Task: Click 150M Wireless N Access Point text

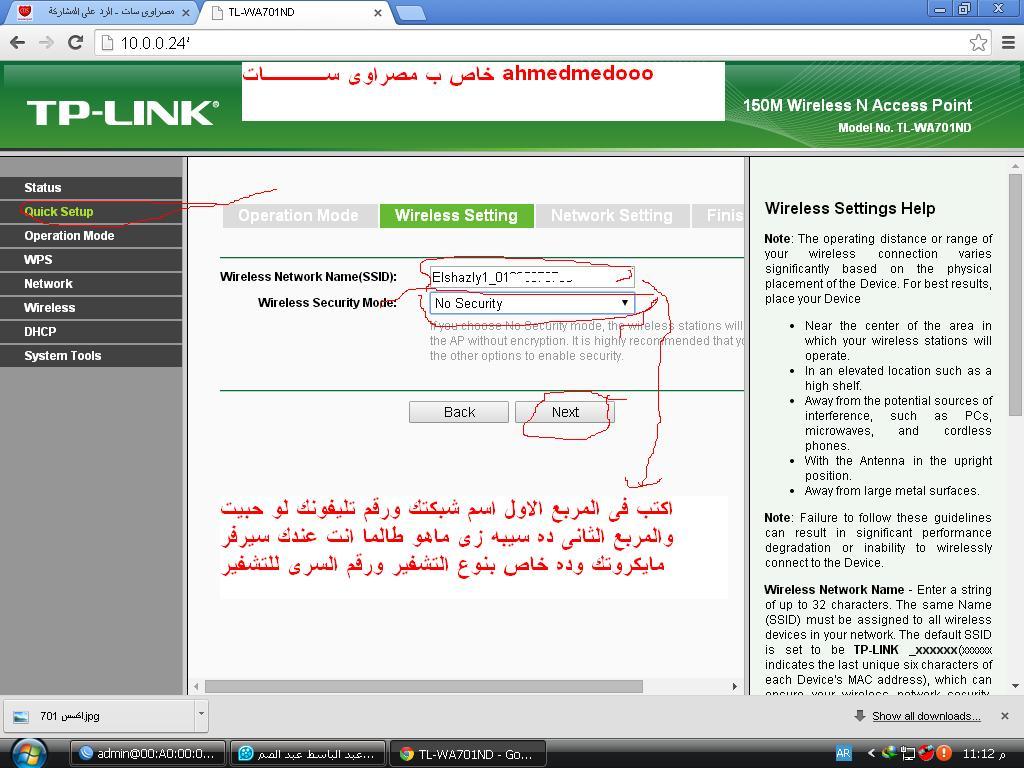Action: point(857,105)
